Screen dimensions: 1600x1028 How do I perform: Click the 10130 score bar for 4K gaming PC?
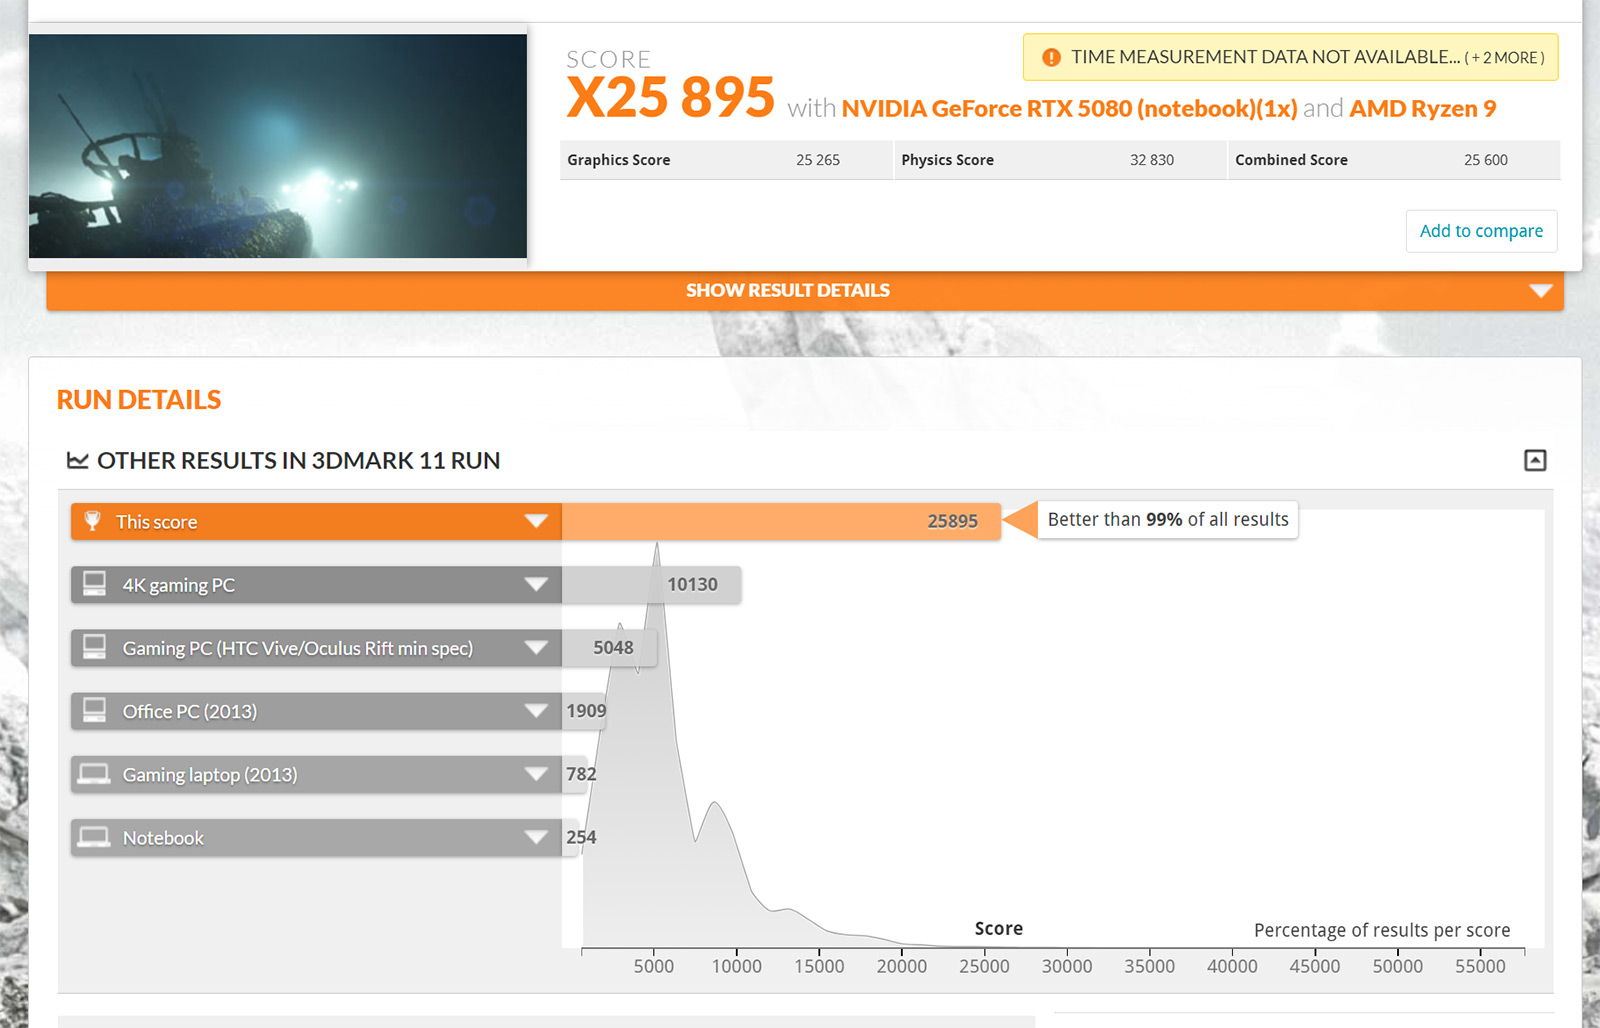tap(651, 584)
